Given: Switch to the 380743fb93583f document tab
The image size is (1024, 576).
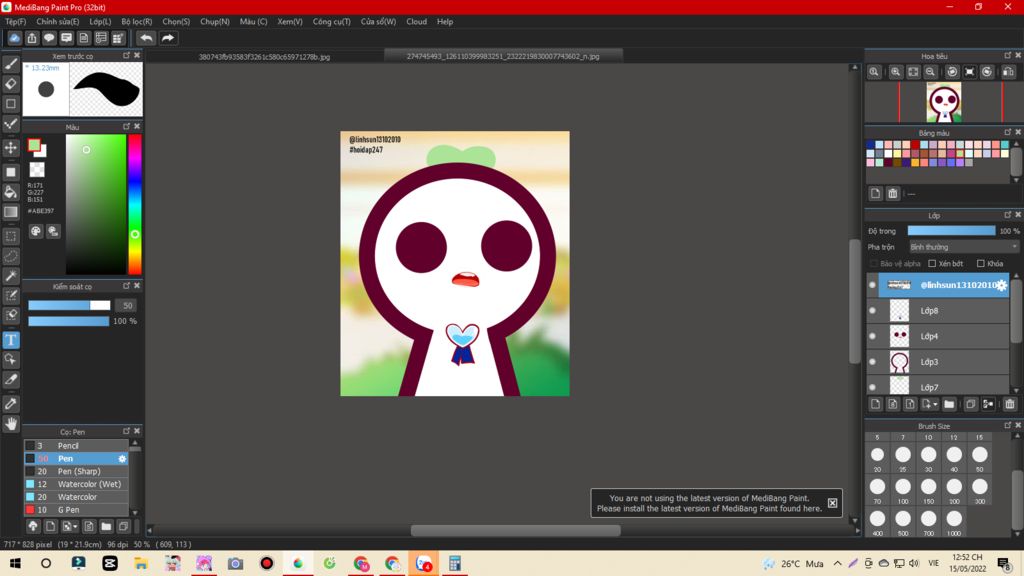Looking at the screenshot, I should pyautogui.click(x=264, y=57).
